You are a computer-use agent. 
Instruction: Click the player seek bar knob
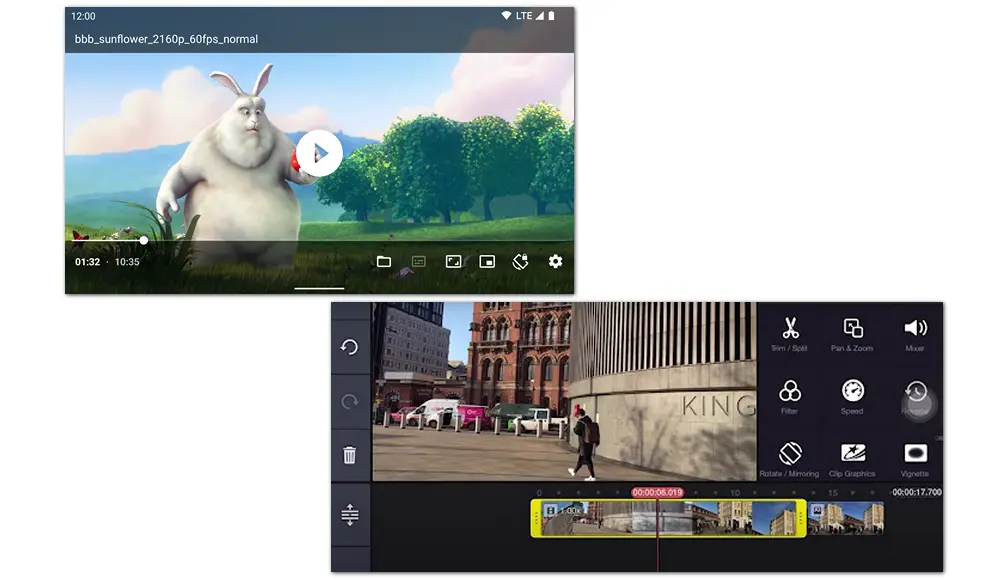(x=144, y=241)
